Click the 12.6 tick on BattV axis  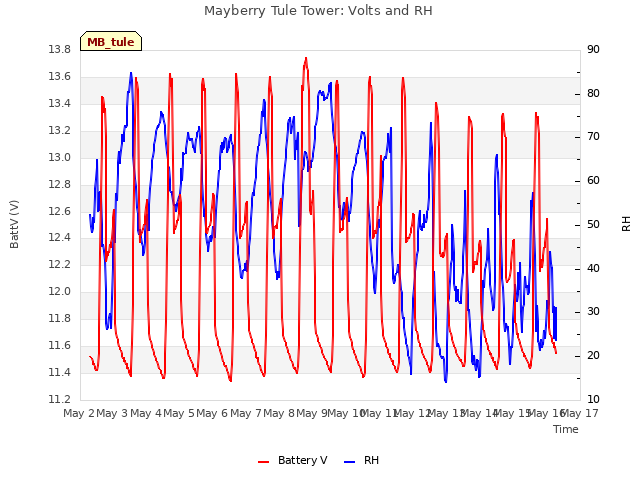pos(60,211)
